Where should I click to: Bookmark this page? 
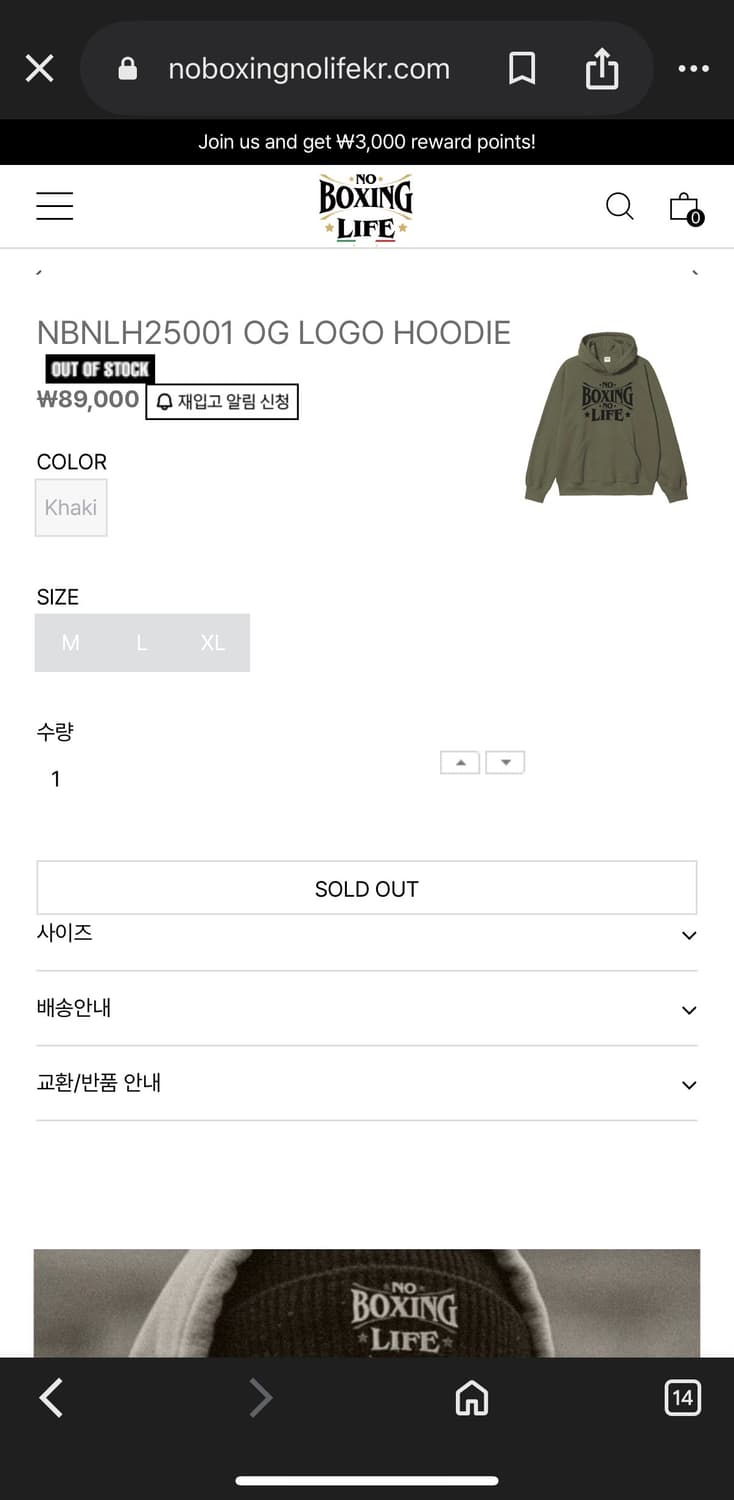point(523,68)
